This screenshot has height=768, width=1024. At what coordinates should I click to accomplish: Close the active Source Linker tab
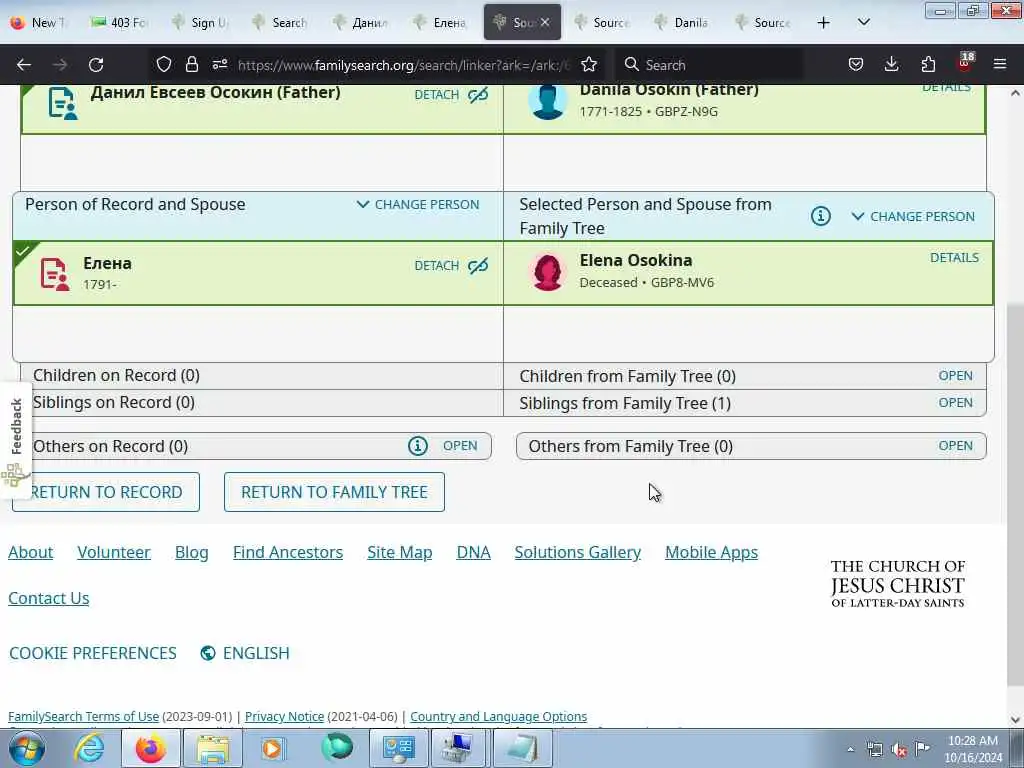coord(545,22)
